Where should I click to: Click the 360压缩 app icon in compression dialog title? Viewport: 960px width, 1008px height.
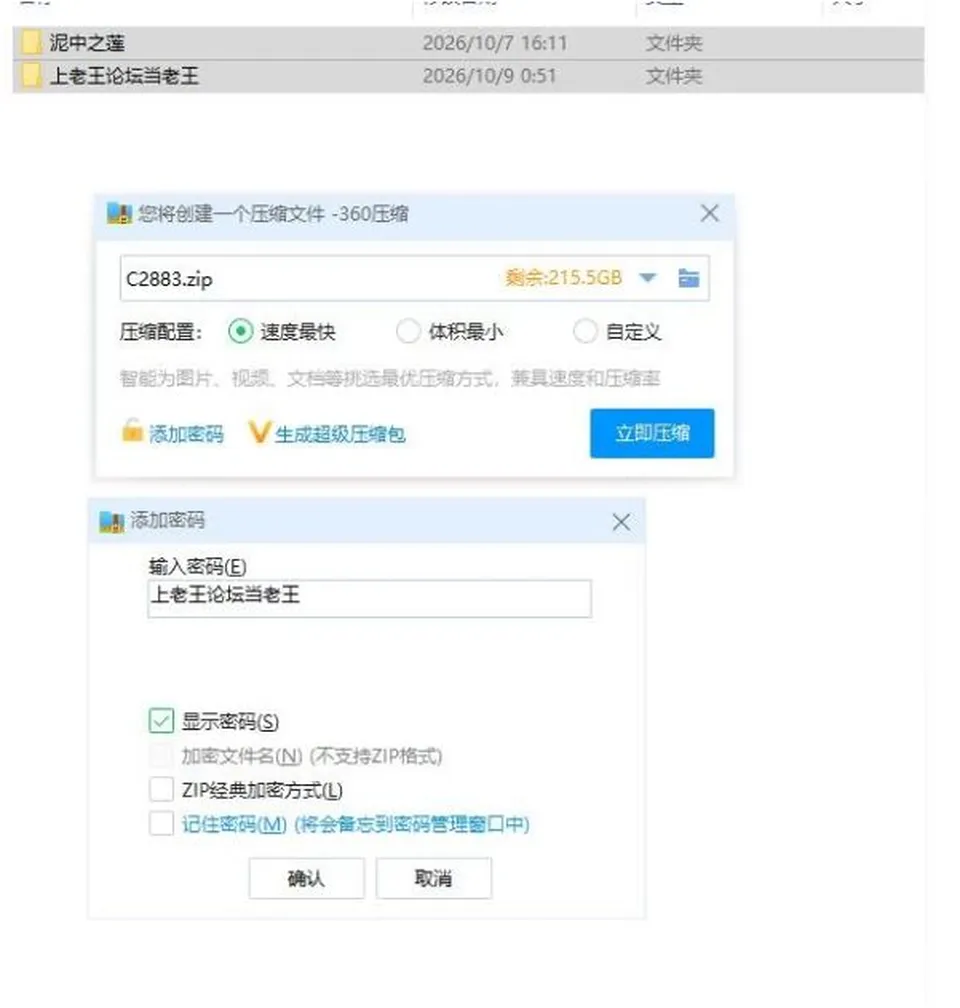[119, 213]
